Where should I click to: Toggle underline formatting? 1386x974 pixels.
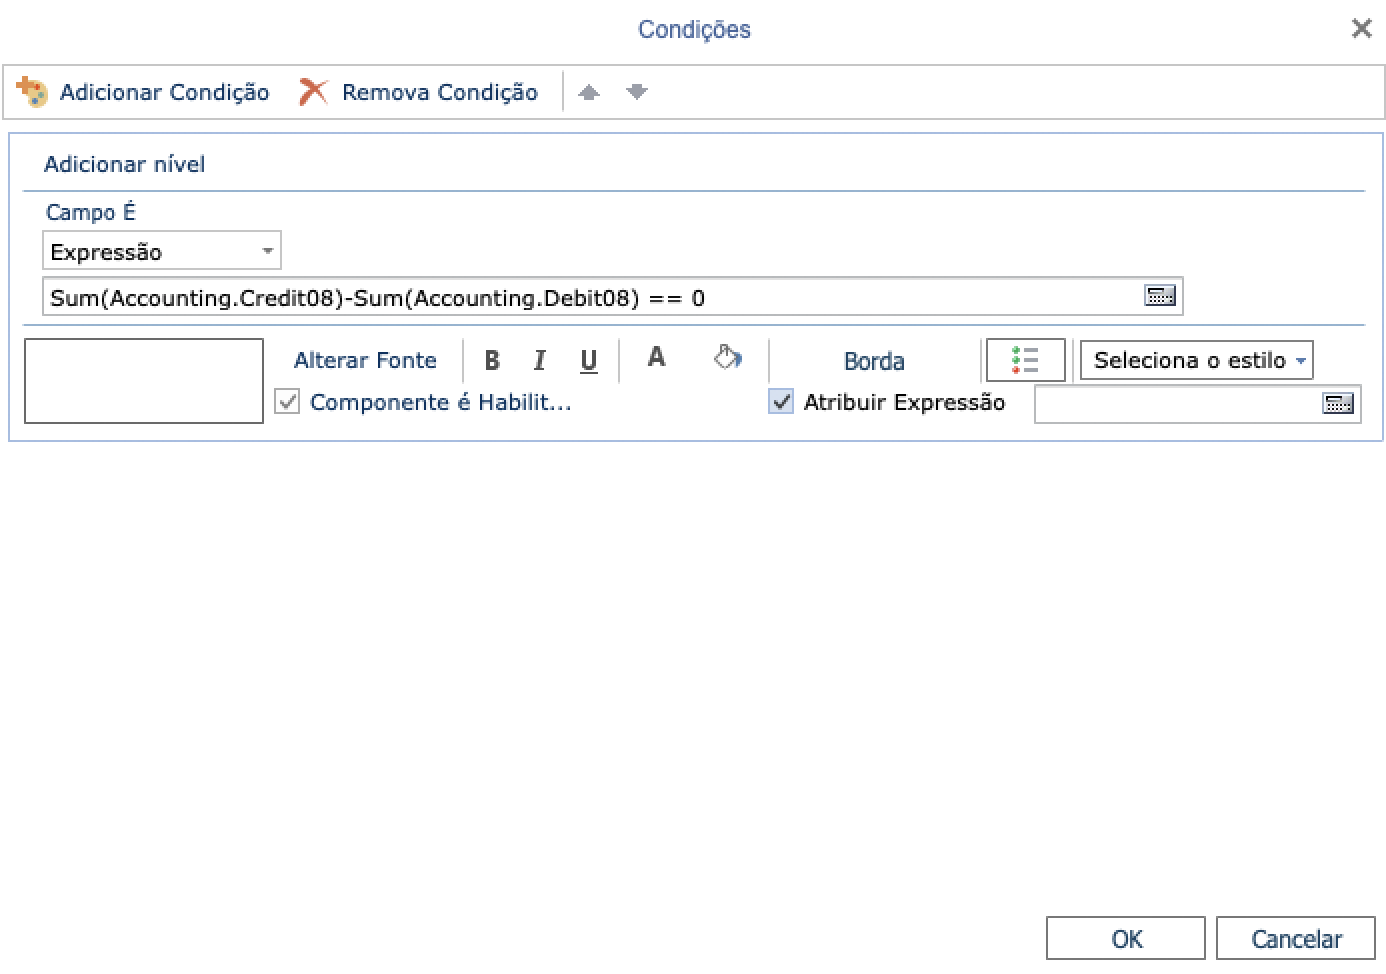pyautogui.click(x=589, y=360)
